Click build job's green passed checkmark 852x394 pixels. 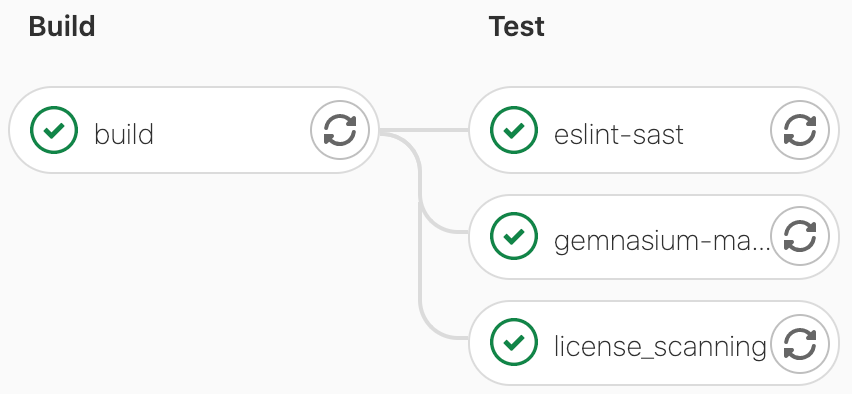(54, 130)
